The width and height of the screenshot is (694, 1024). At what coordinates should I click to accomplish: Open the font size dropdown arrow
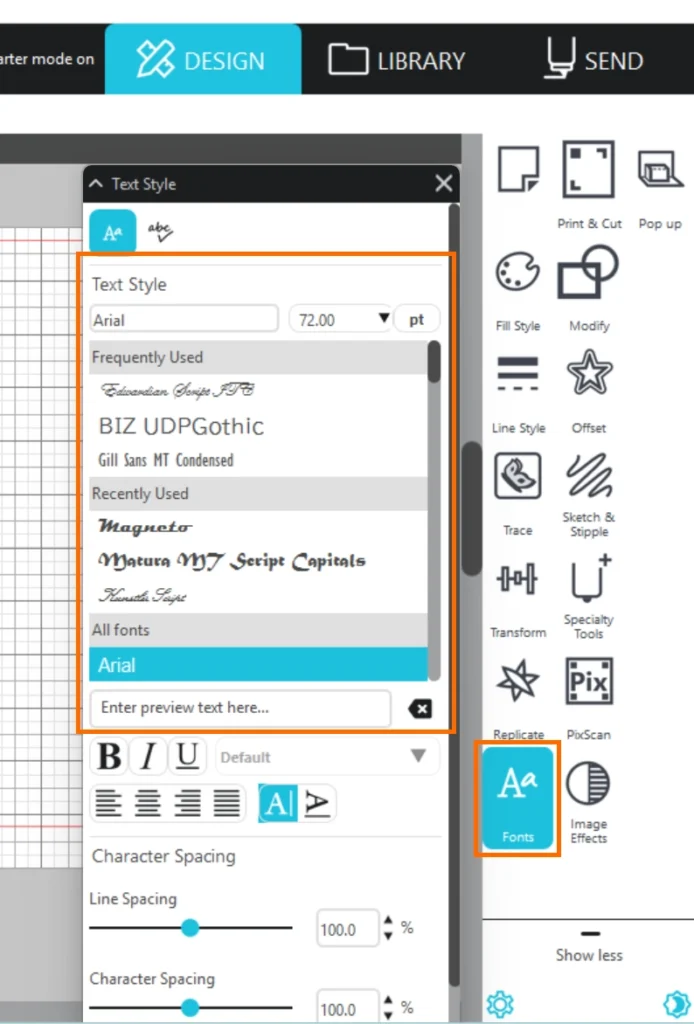(382, 319)
